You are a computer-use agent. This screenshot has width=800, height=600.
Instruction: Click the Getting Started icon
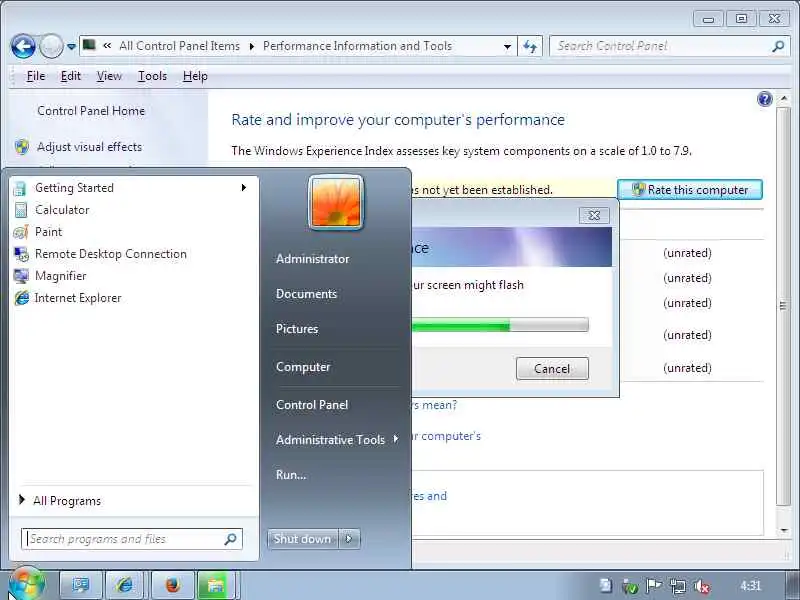pos(19,188)
